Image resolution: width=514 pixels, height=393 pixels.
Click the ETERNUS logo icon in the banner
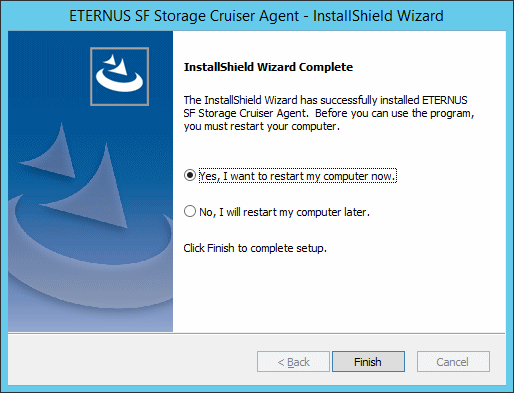[x=119, y=76]
